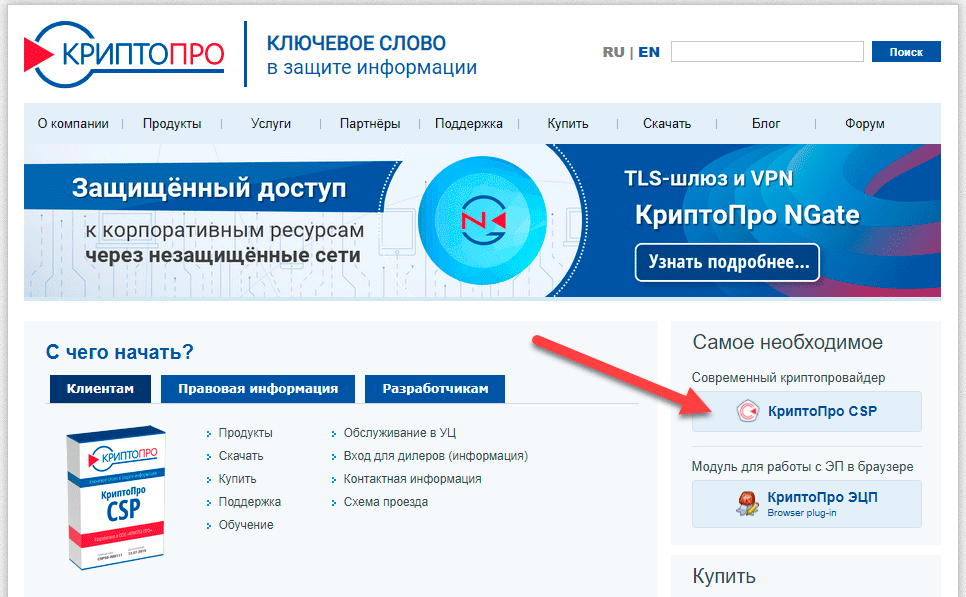The image size is (966, 597).
Task: Click the КриптоПро logo in the header
Action: pyautogui.click(x=124, y=54)
